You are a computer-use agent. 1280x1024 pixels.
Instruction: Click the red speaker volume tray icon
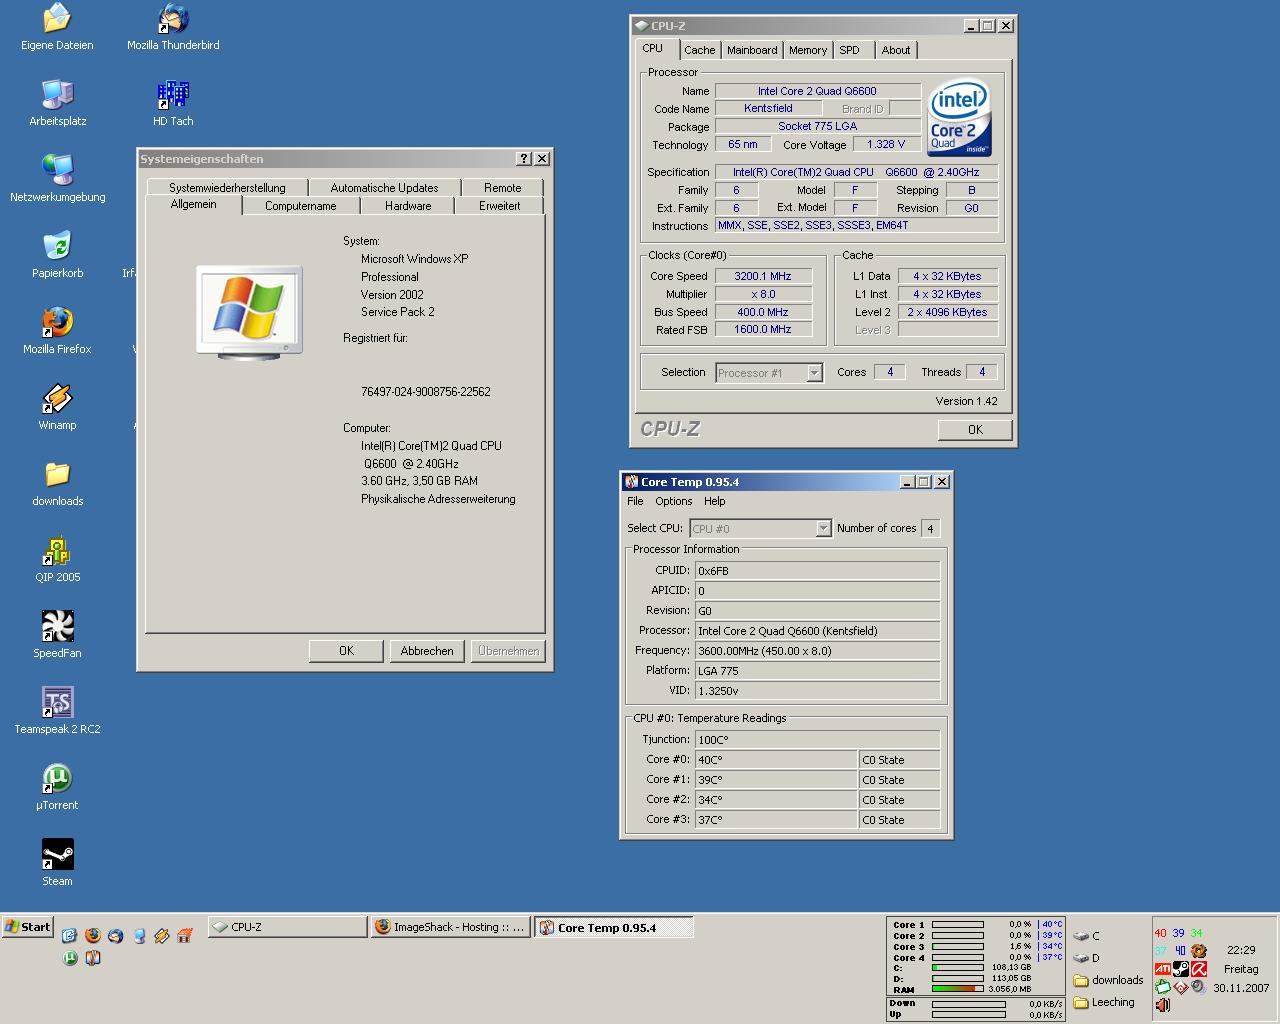(x=1163, y=1005)
